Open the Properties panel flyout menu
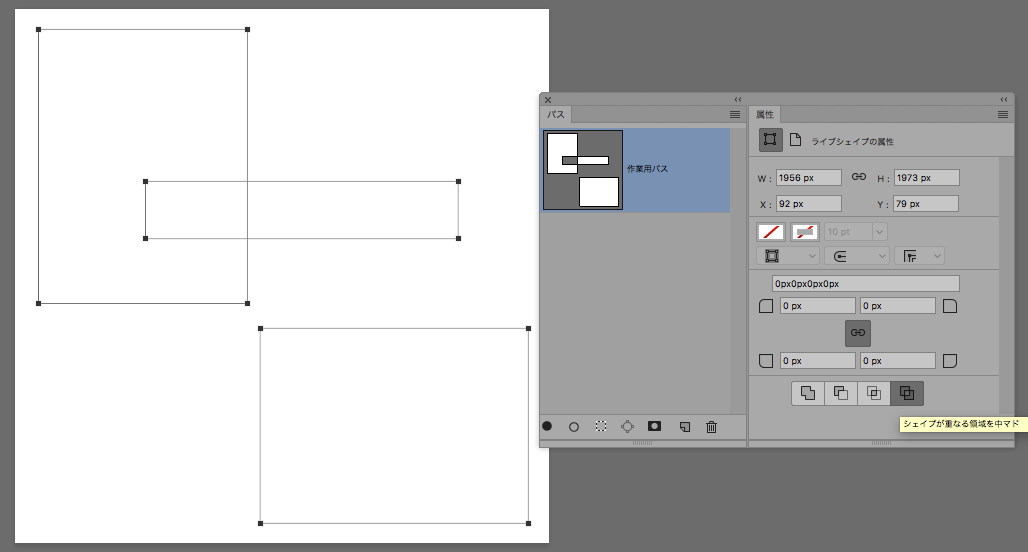Image resolution: width=1028 pixels, height=552 pixels. click(1002, 114)
